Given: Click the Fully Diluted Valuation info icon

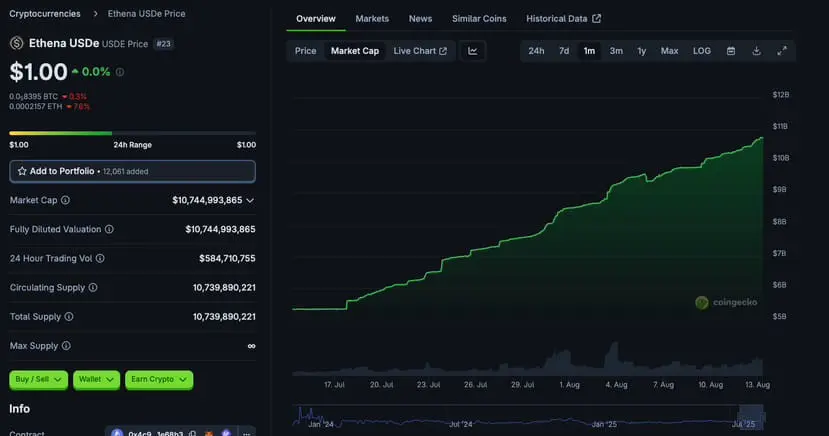Looking at the screenshot, I should coord(109,229).
